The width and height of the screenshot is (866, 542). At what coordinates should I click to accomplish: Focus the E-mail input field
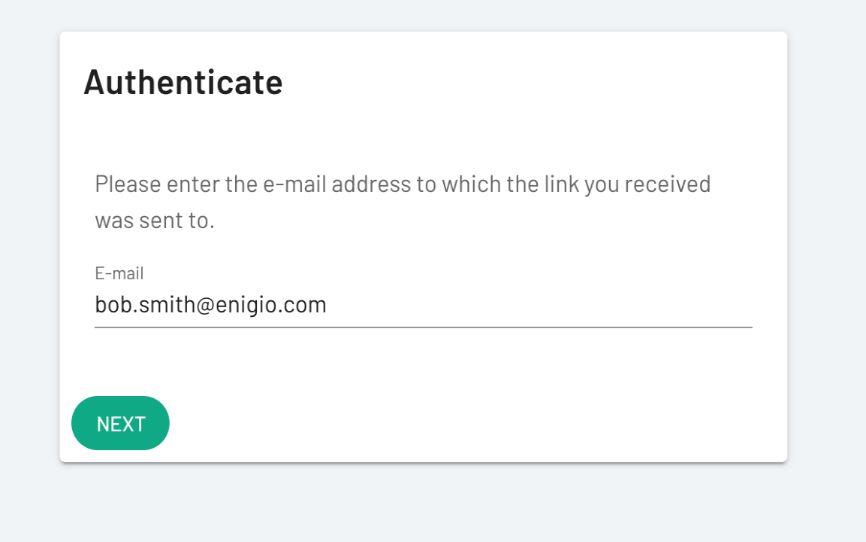(422, 305)
